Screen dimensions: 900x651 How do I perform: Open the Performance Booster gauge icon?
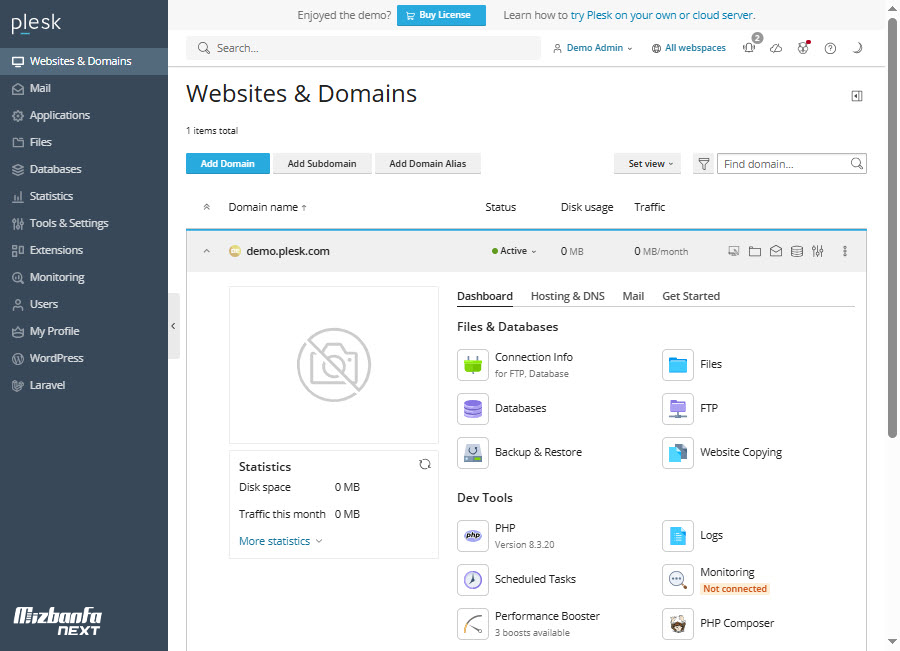tap(473, 624)
